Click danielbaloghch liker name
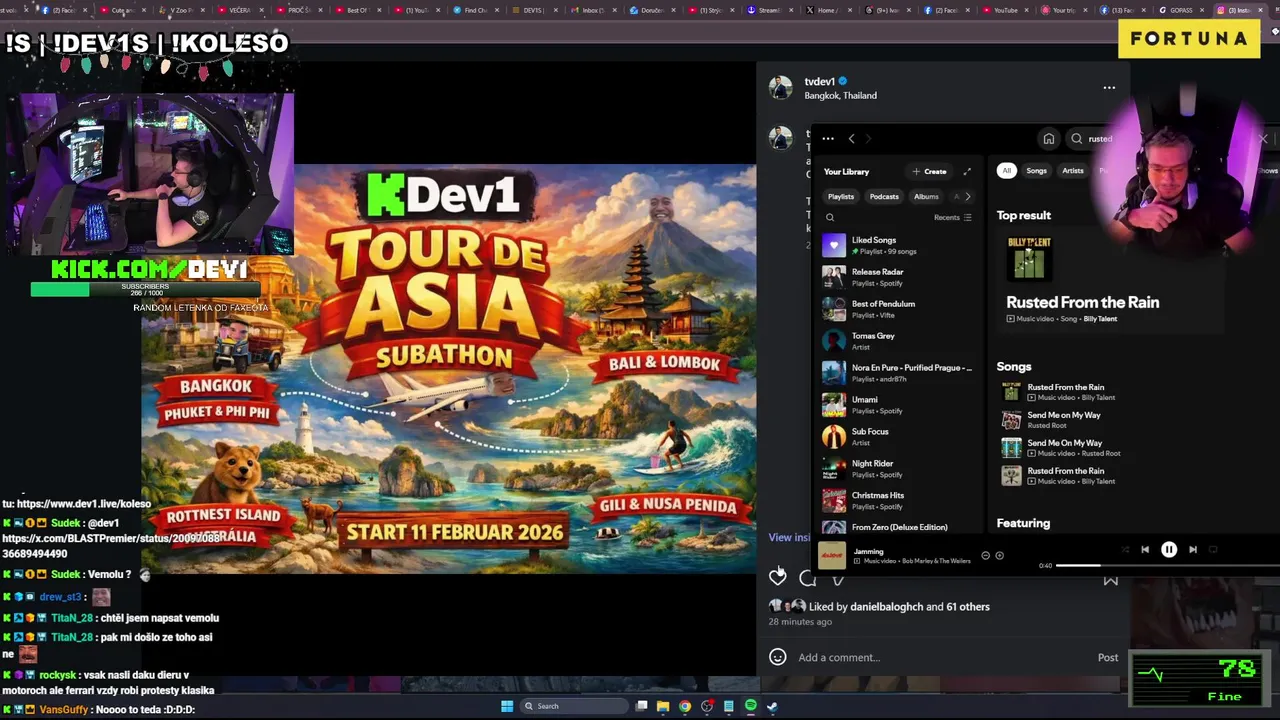The width and height of the screenshot is (1280, 720). coord(886,607)
